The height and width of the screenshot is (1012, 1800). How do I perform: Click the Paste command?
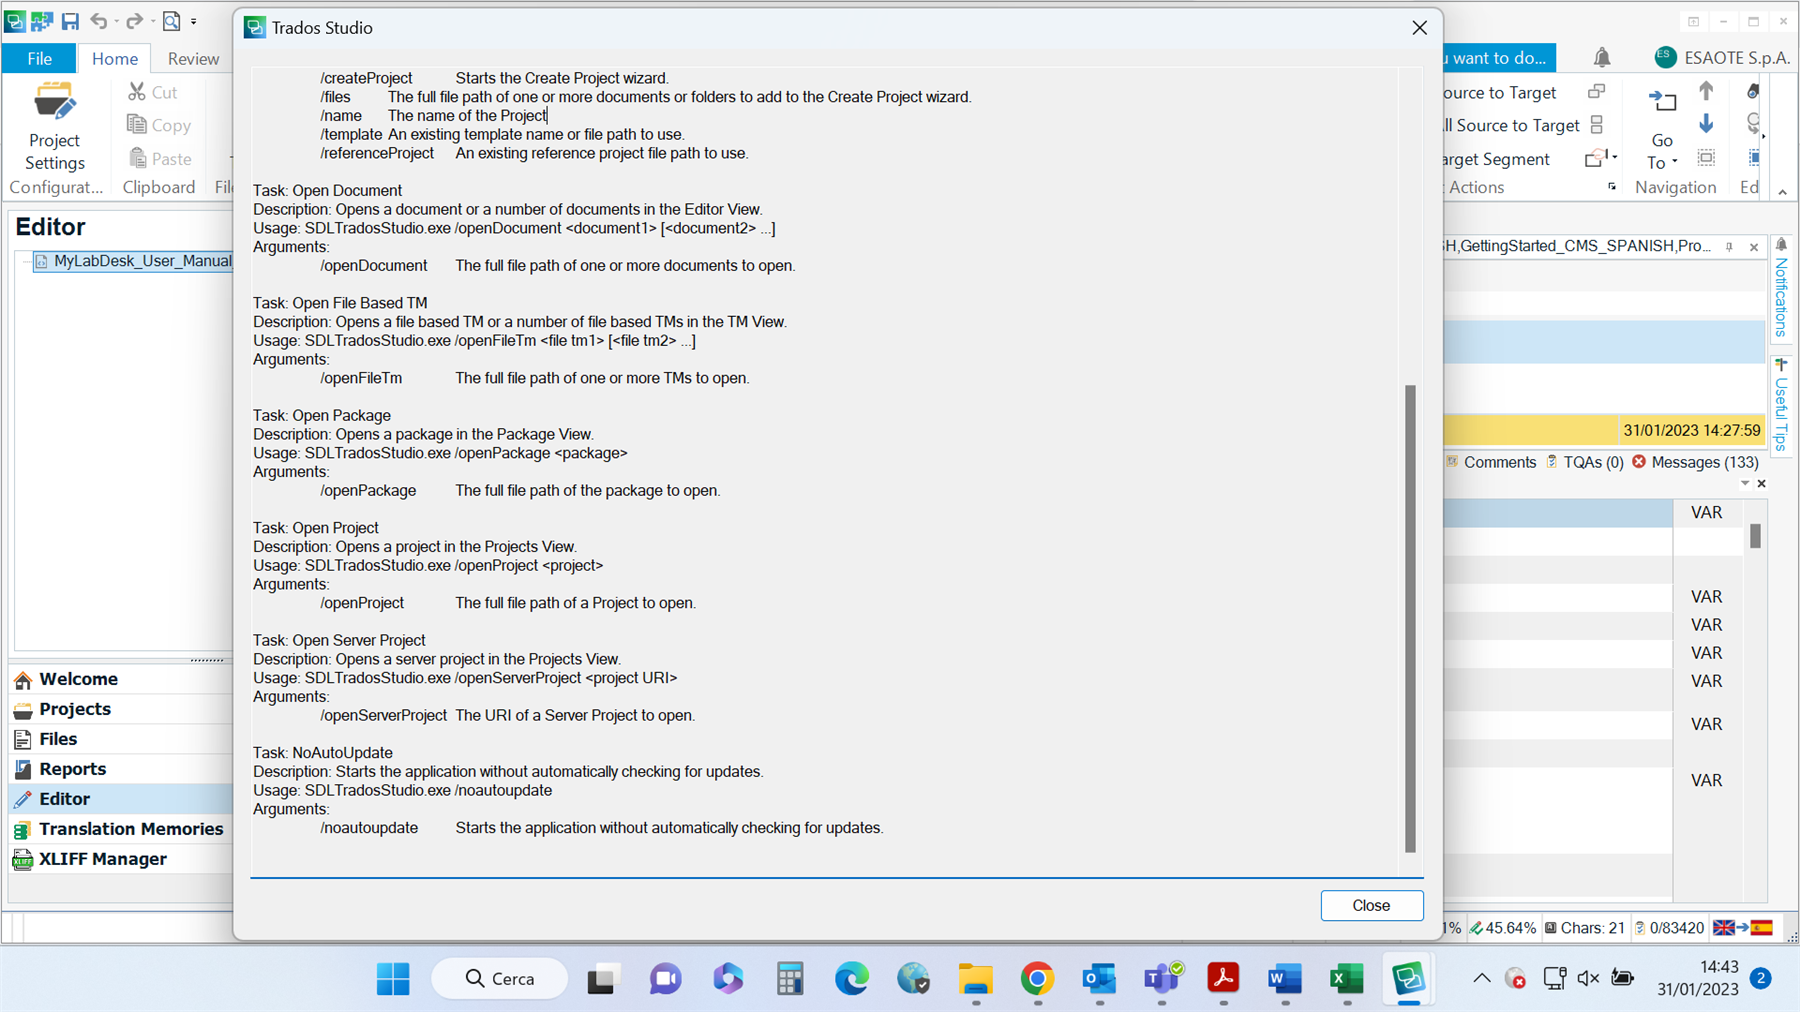(159, 158)
